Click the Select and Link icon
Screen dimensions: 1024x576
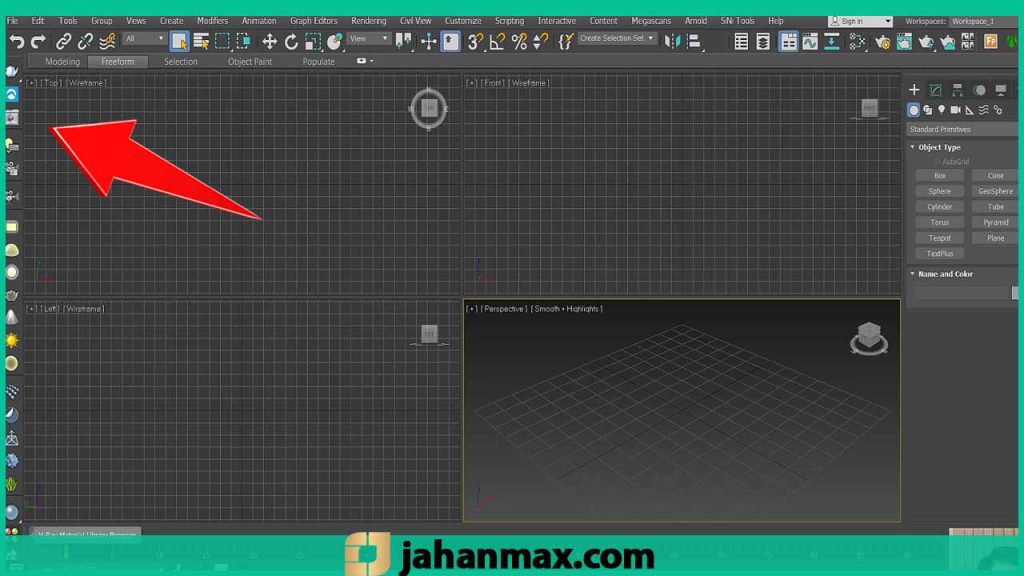point(63,42)
